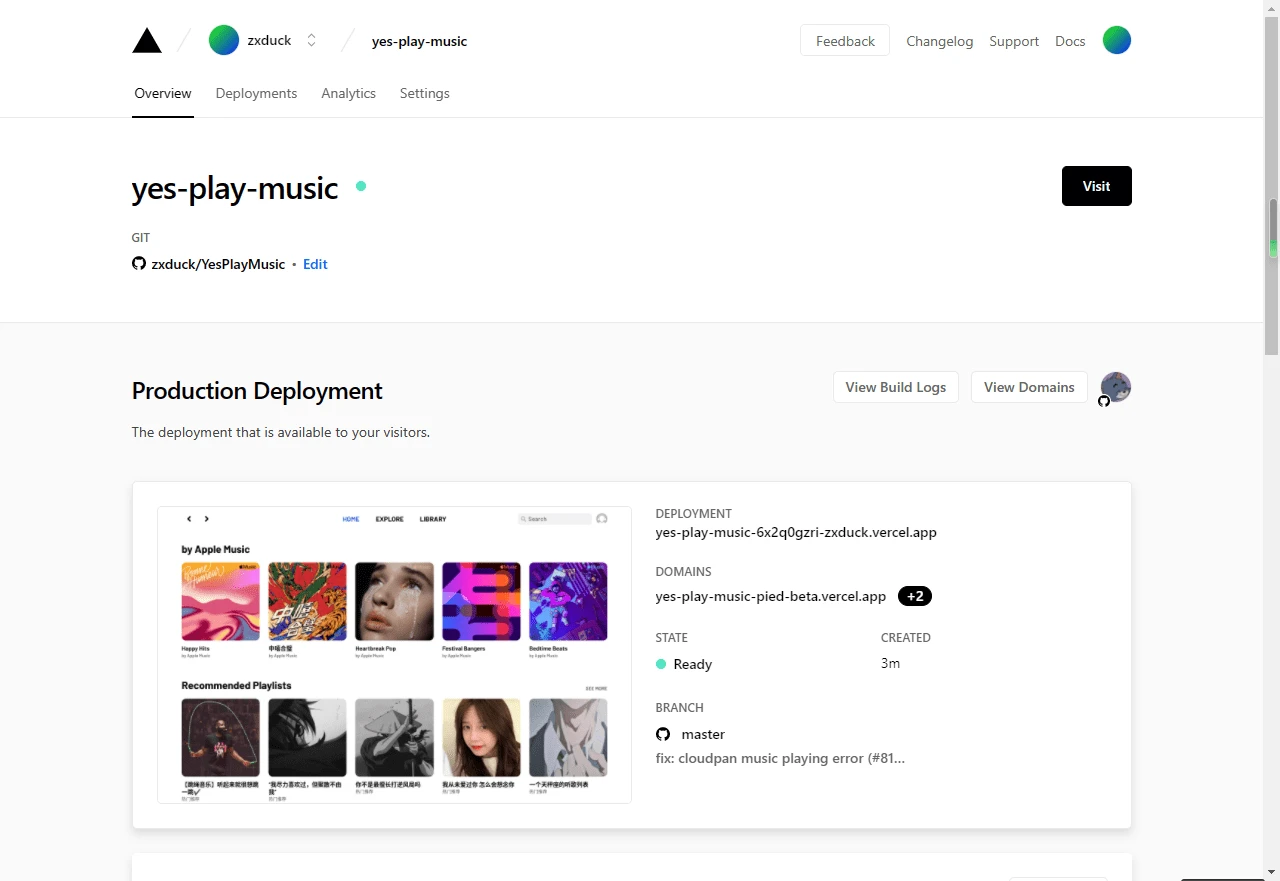Switch to the Deployments tab
Screen dimensions: 1280x881
(x=256, y=93)
